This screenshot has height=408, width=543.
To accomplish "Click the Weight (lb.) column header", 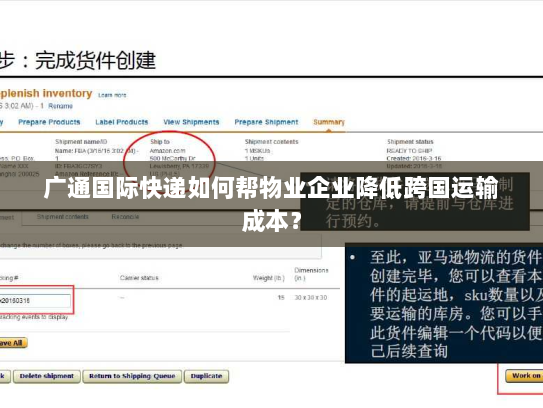I will click(268, 278).
